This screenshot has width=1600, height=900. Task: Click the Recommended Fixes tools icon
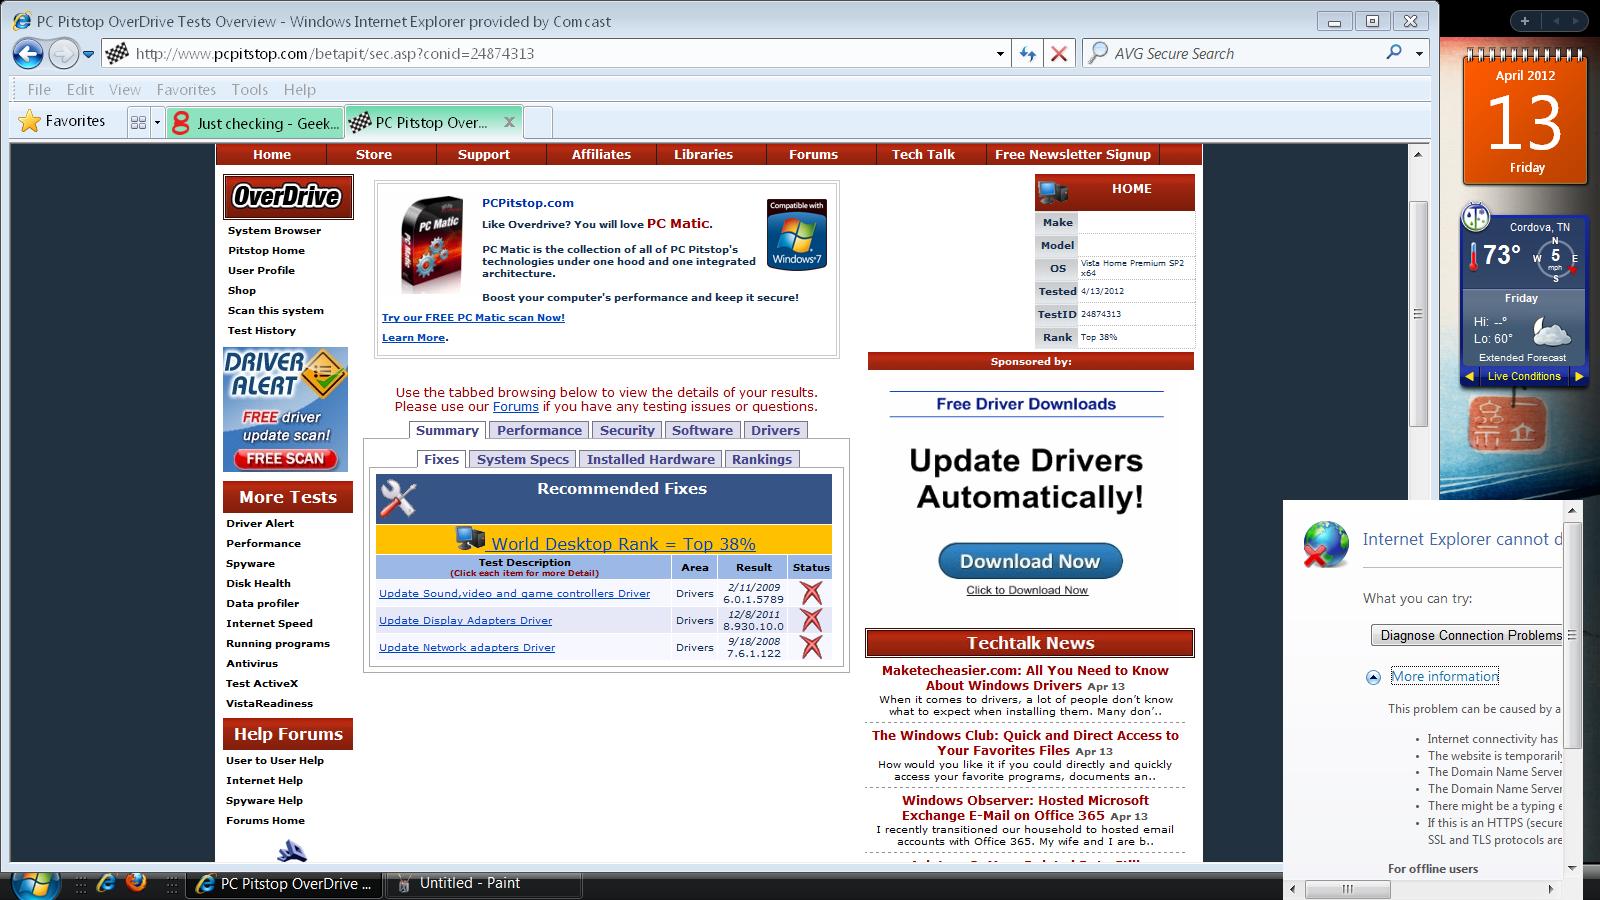[398, 497]
